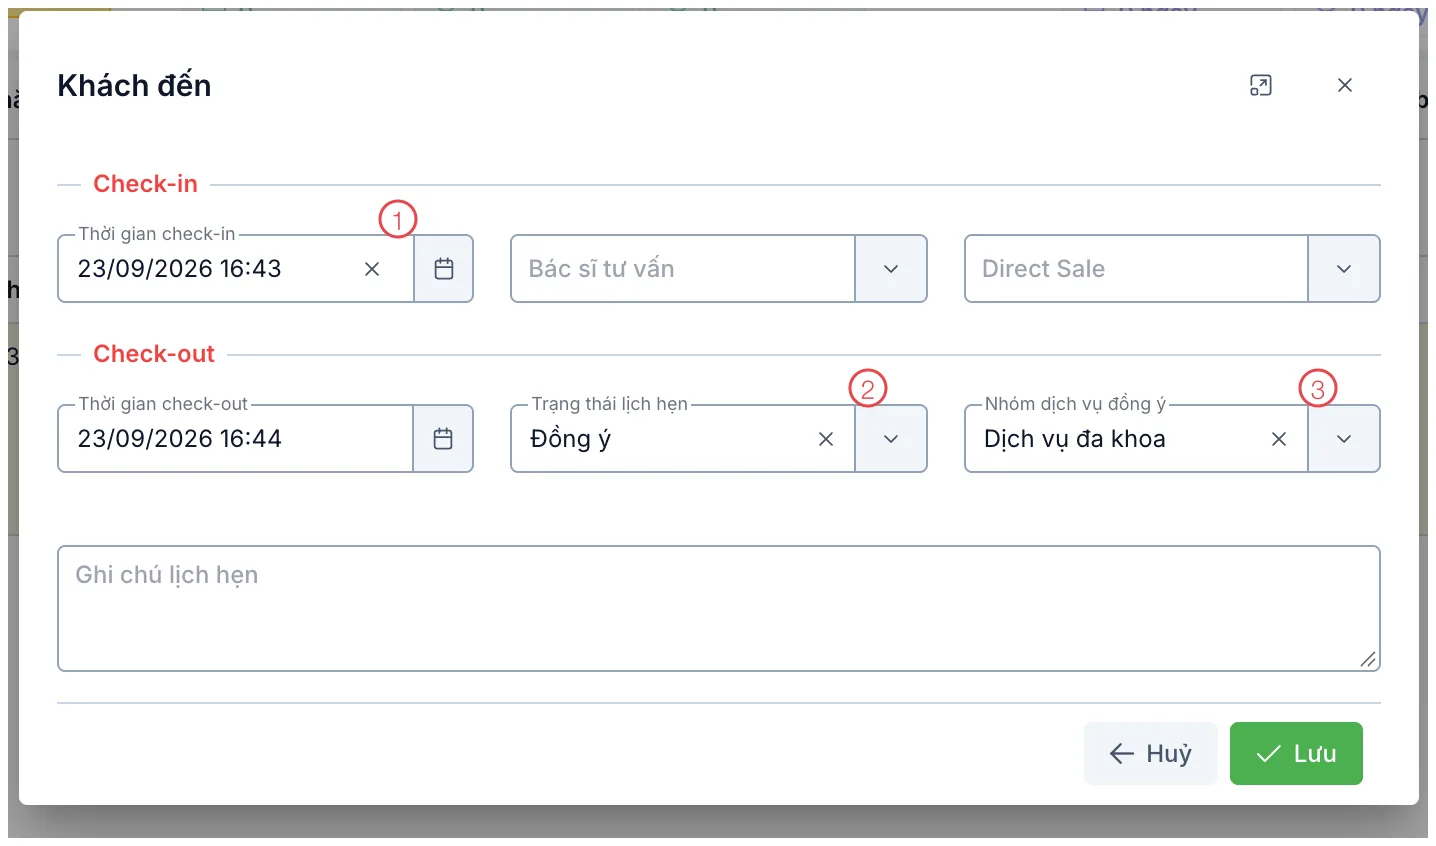Click the Direct Sale input field
Image resolution: width=1436 pixels, height=846 pixels.
tap(1136, 269)
